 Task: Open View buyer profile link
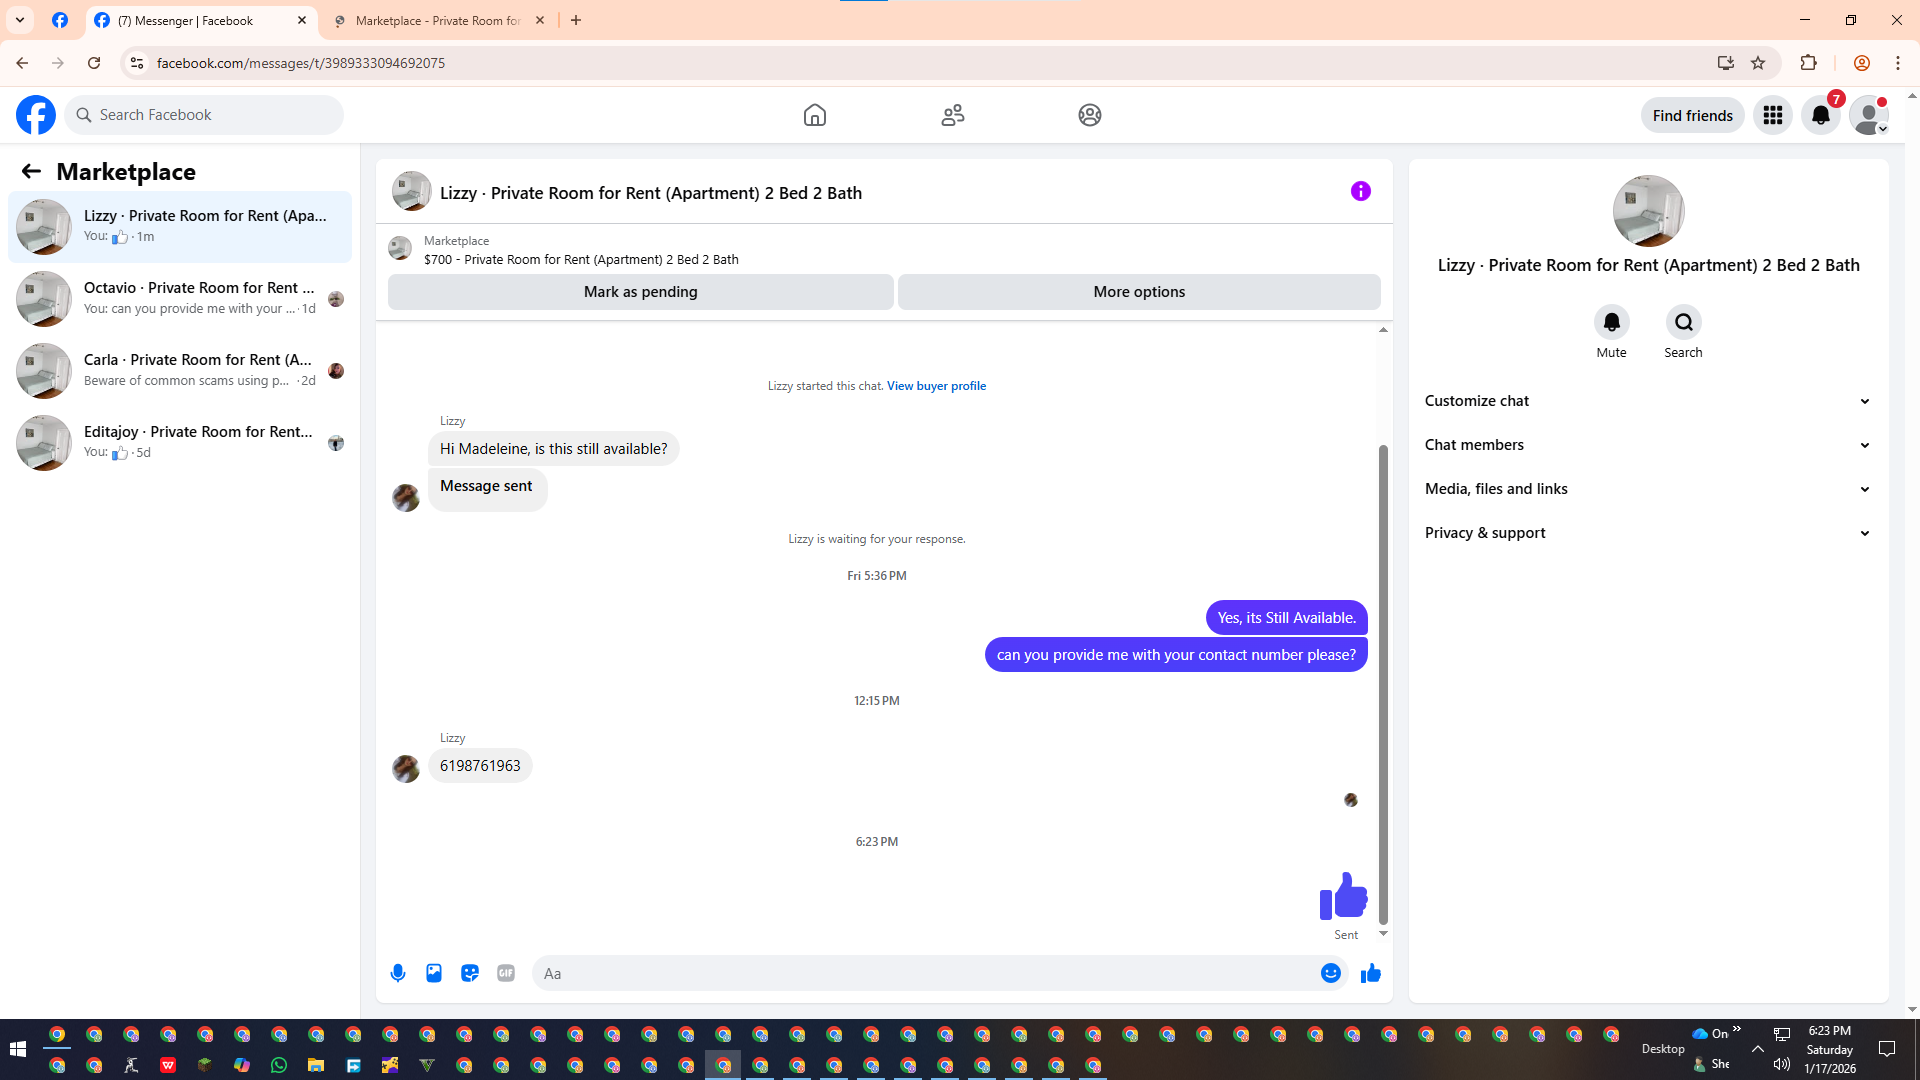point(936,386)
